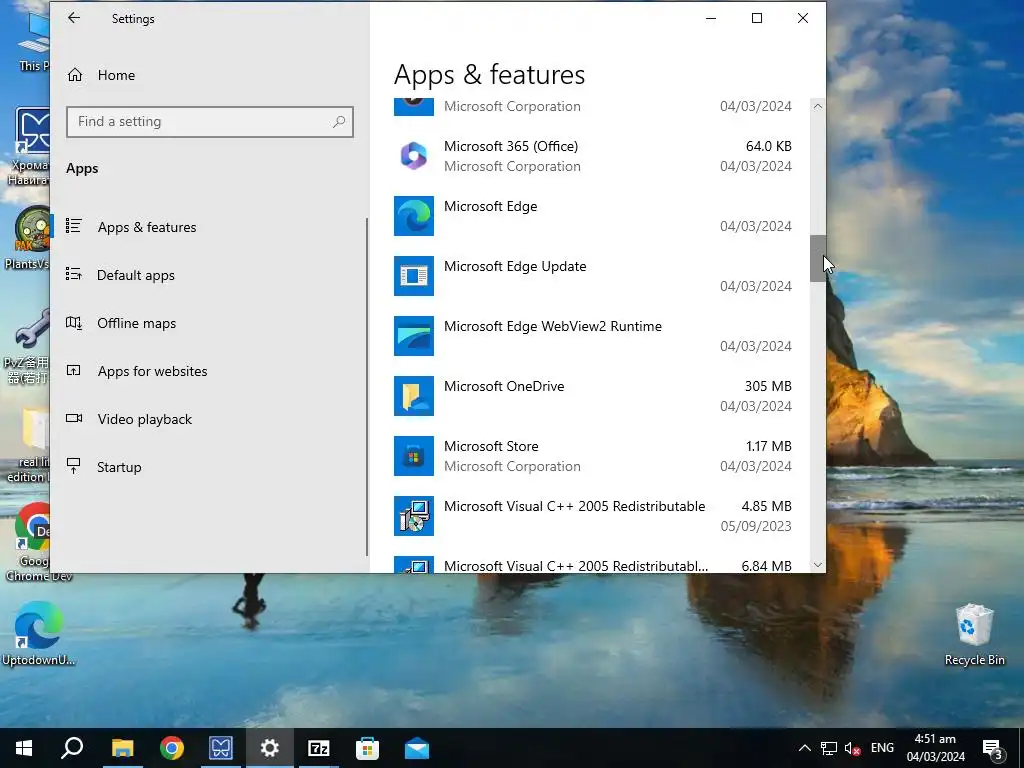This screenshot has width=1024, height=768.
Task: Open Home in Settings sidebar
Action: coord(116,75)
